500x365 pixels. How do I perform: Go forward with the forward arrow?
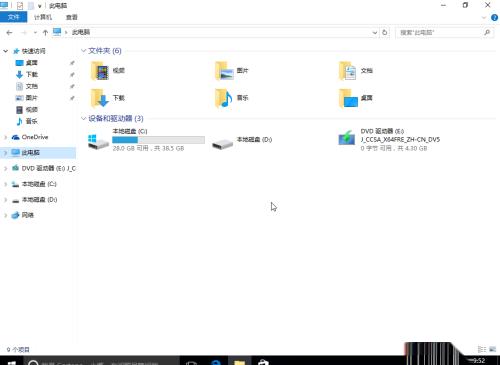pos(24,32)
